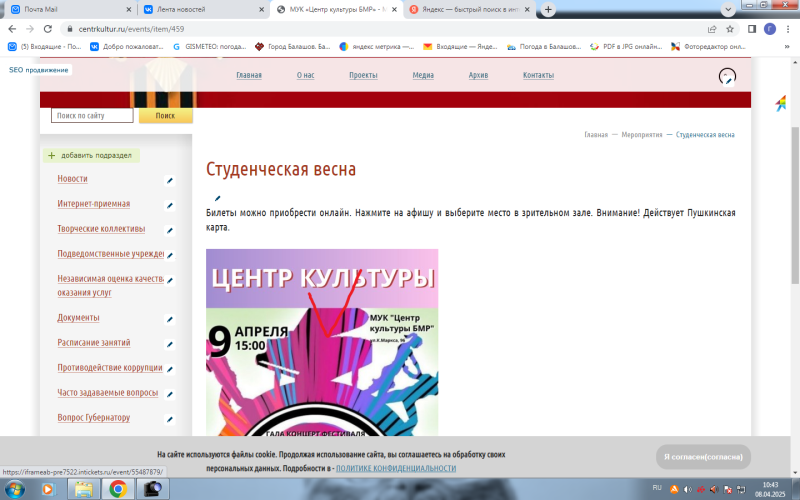The height and width of the screenshot is (500, 800).
Task: Edit the Новости sidebar item pencil icon
Action: coord(170,180)
